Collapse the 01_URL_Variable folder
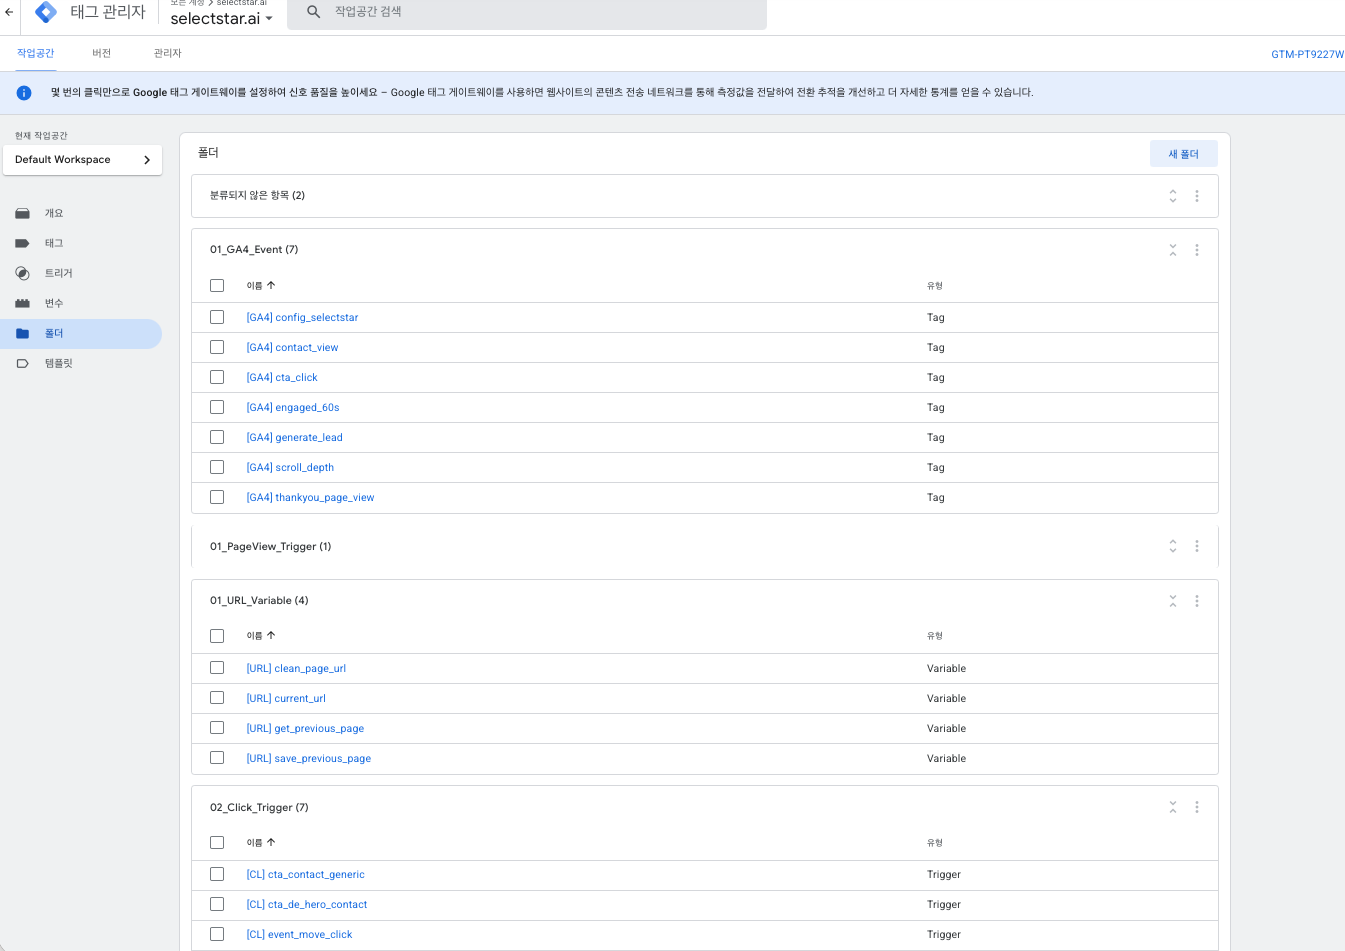The image size is (1345, 951). pyautogui.click(x=1173, y=601)
